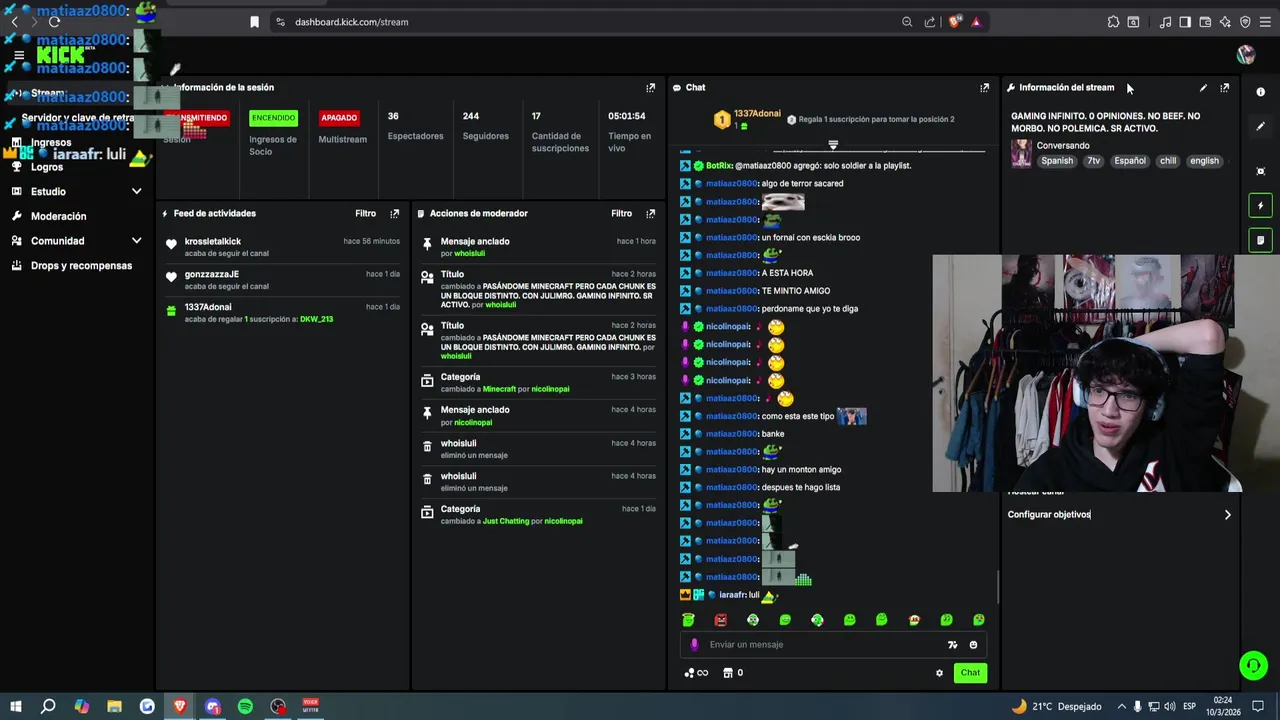Screen dimensions: 1280x720
Task: Click the ENCENDIDO Ingresos de Socio badge
Action: pos(273,118)
